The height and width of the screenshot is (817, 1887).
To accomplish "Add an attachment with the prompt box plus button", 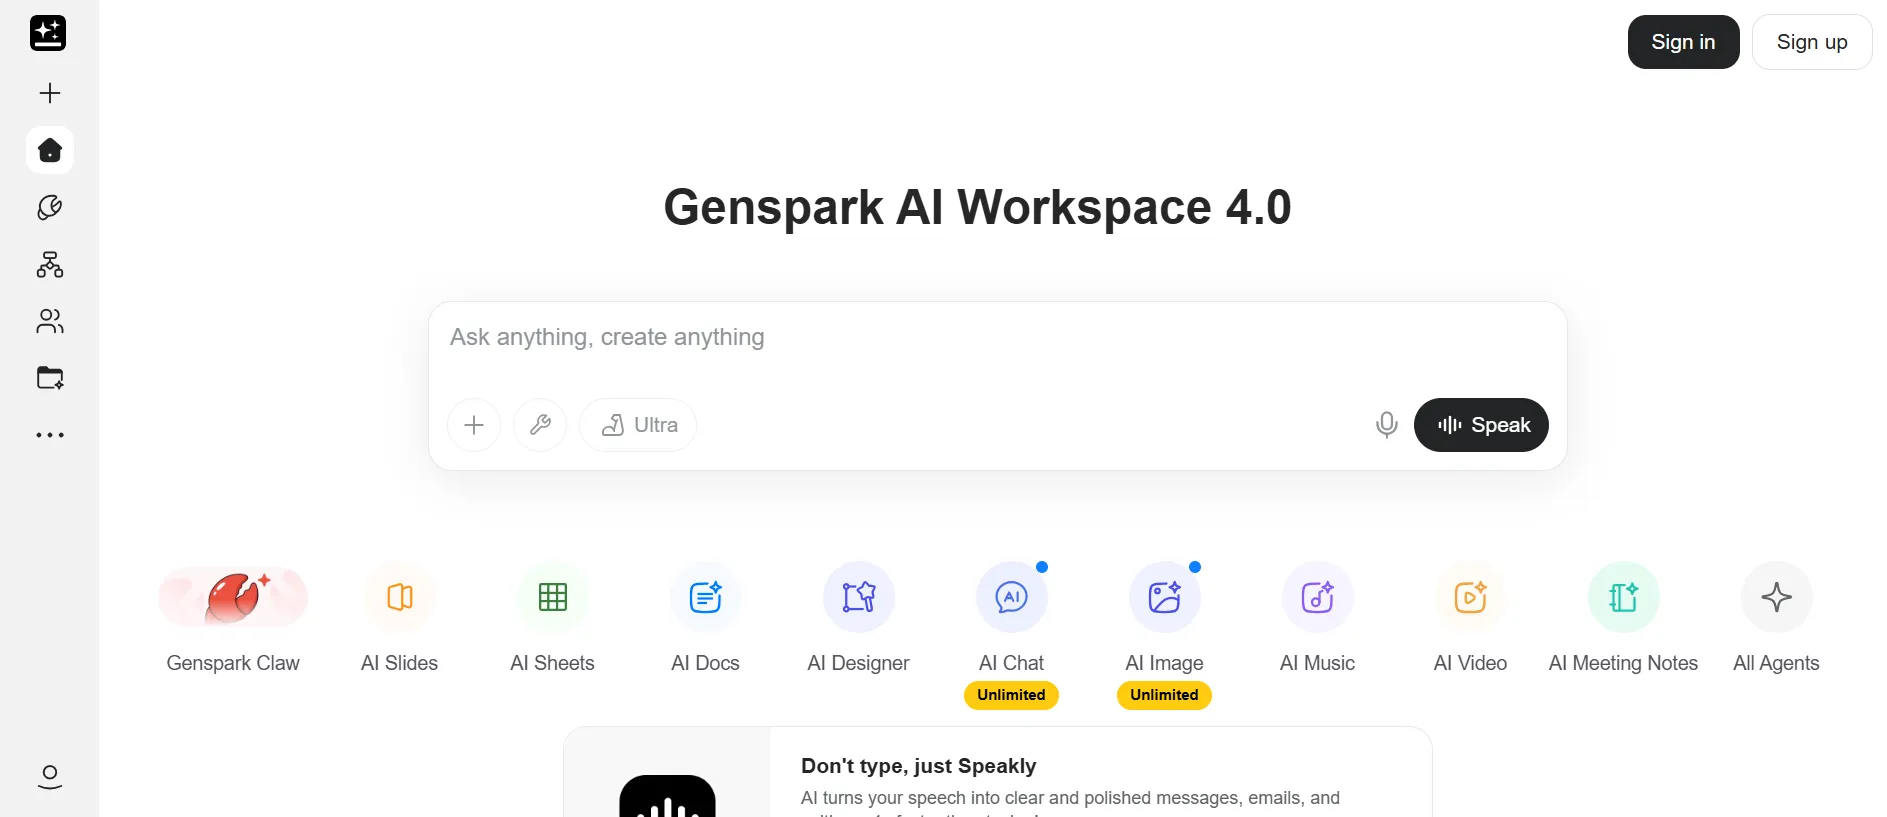I will pos(474,425).
